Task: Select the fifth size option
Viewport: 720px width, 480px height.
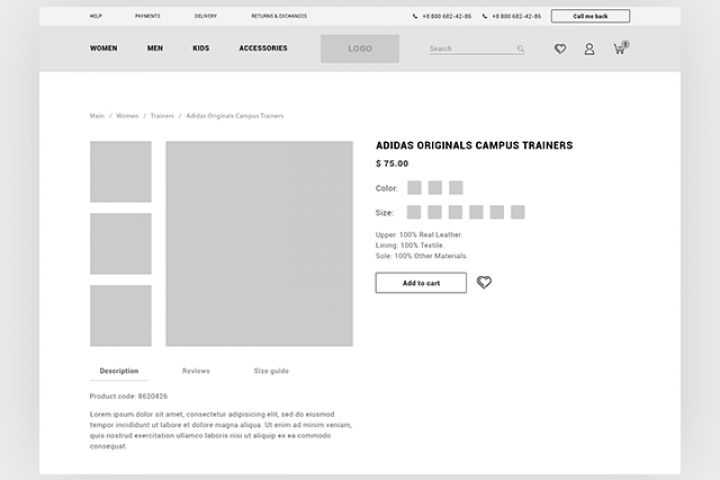Action: pos(497,212)
